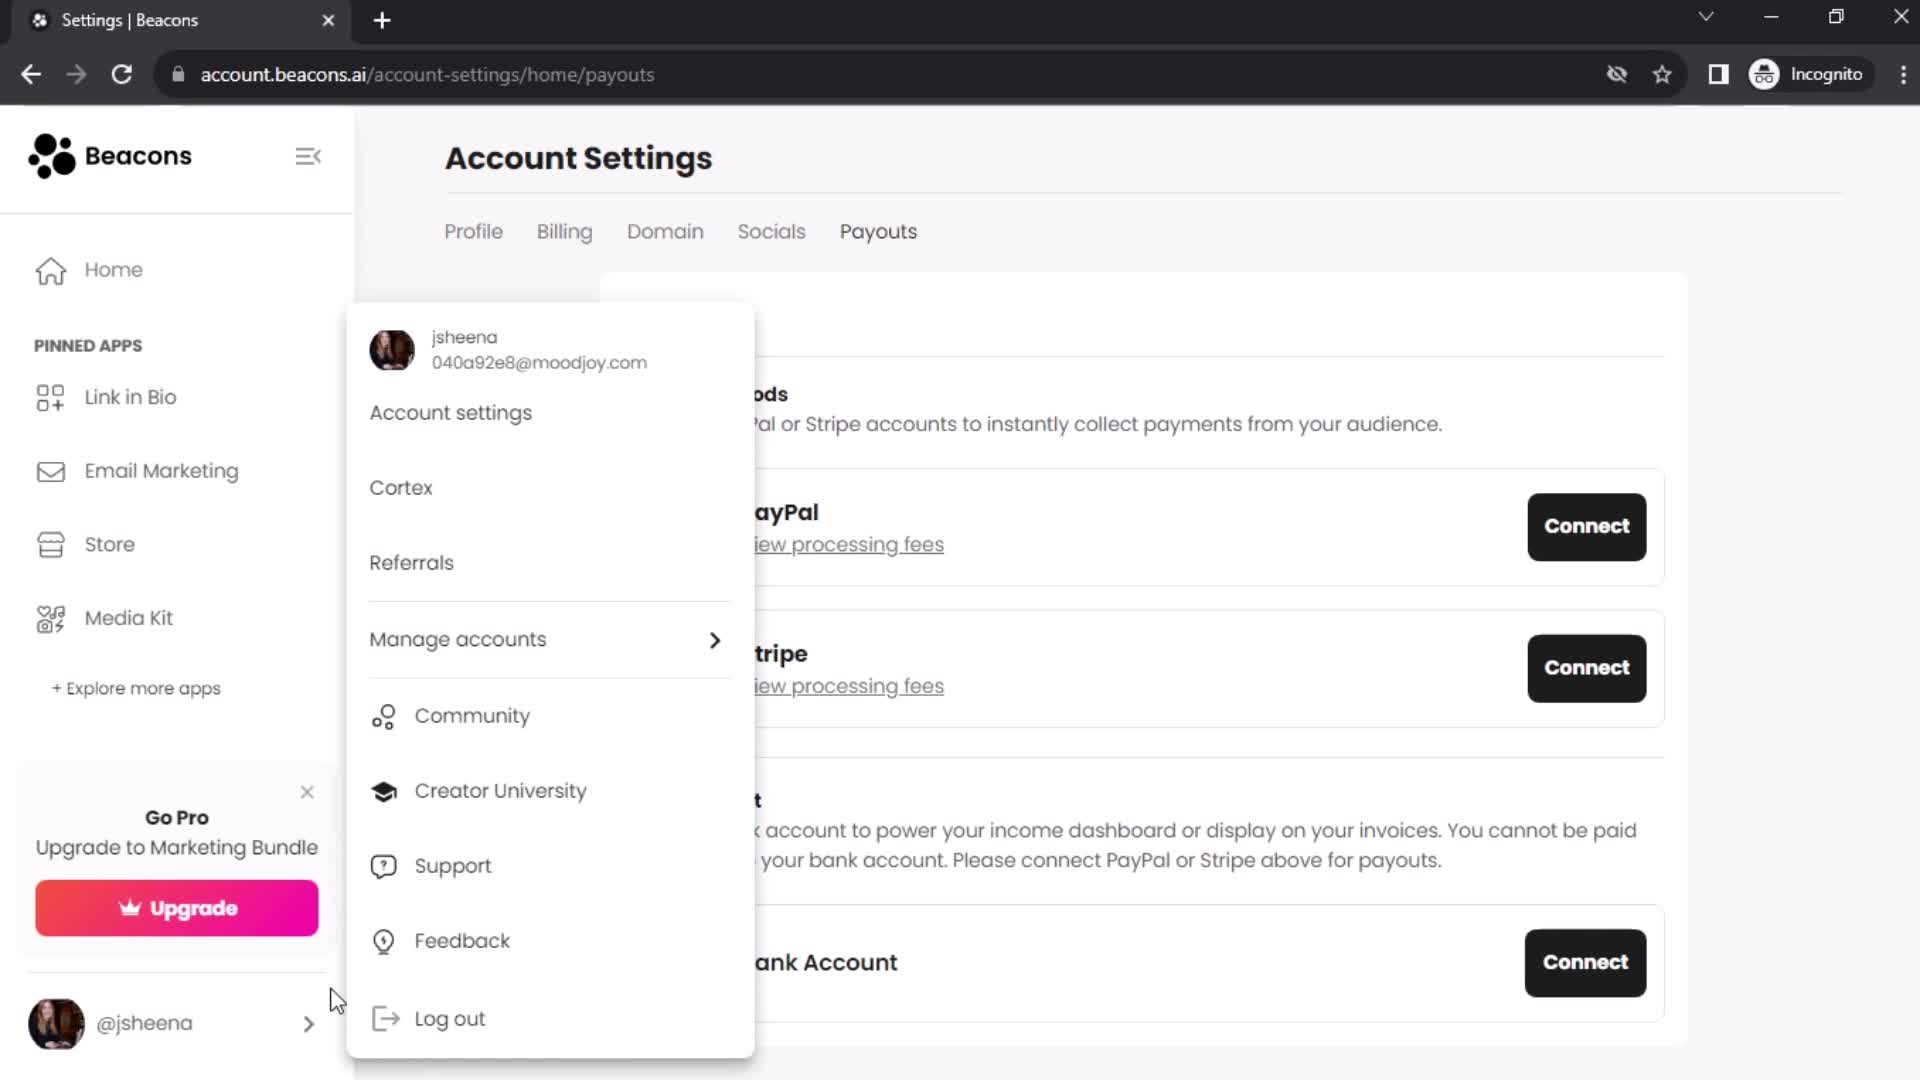Select the Link in Bio icon
Screen dimensions: 1920x1080
(x=50, y=397)
